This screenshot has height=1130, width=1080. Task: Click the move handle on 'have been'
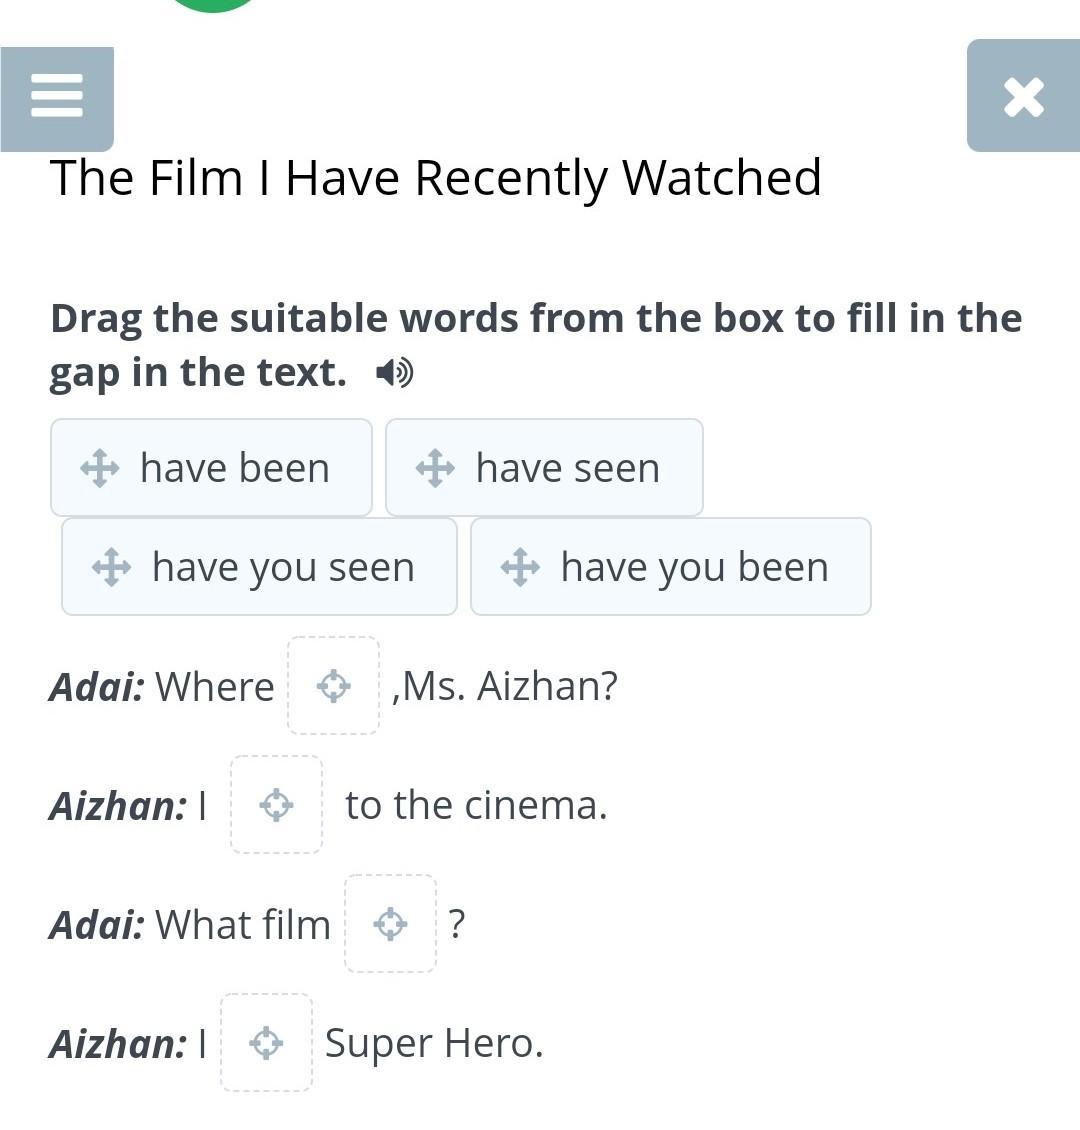point(99,468)
